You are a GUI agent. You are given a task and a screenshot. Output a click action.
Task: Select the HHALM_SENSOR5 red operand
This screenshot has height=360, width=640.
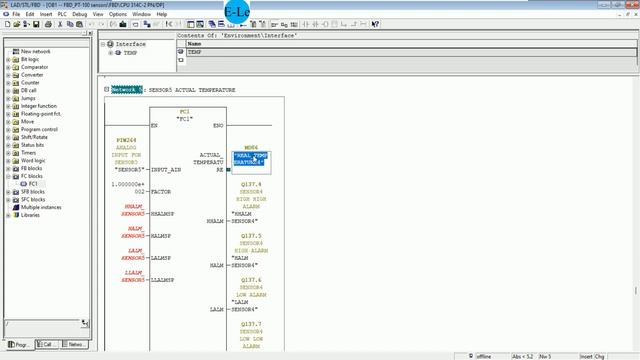133,210
